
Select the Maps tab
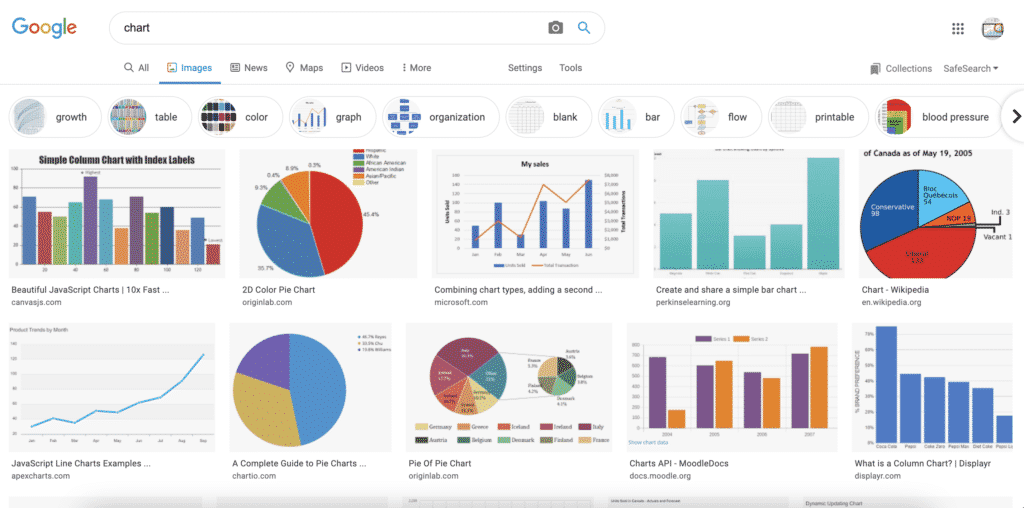tap(304, 68)
